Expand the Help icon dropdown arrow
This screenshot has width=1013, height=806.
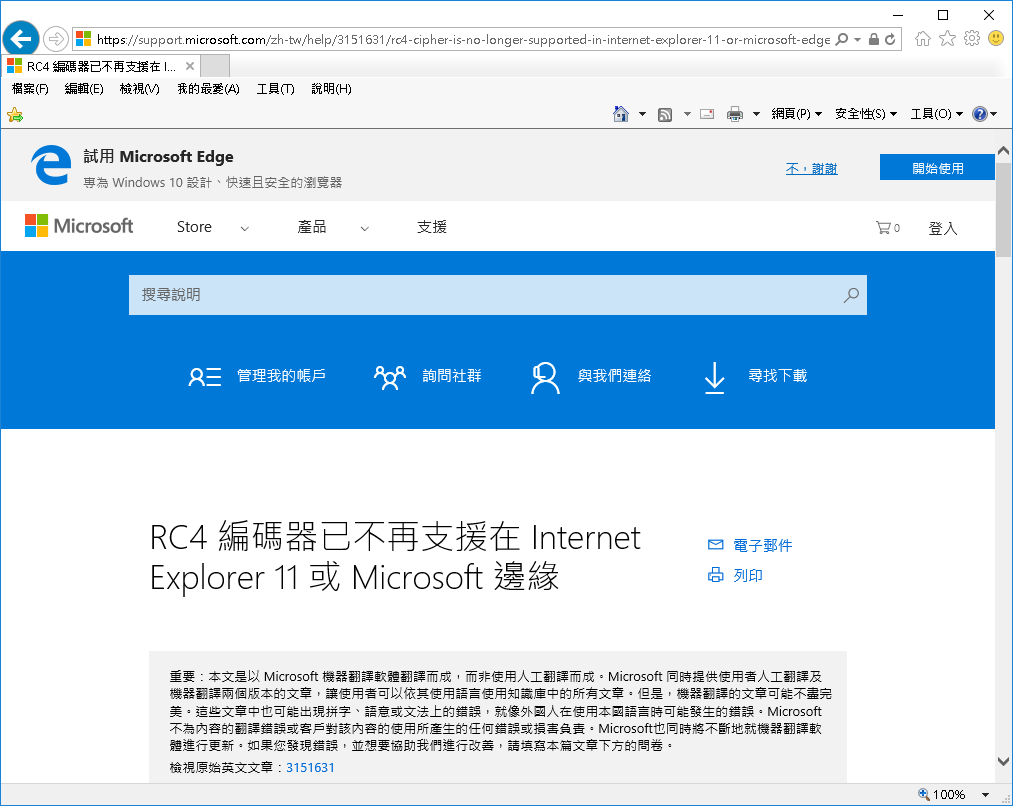pyautogui.click(x=994, y=114)
